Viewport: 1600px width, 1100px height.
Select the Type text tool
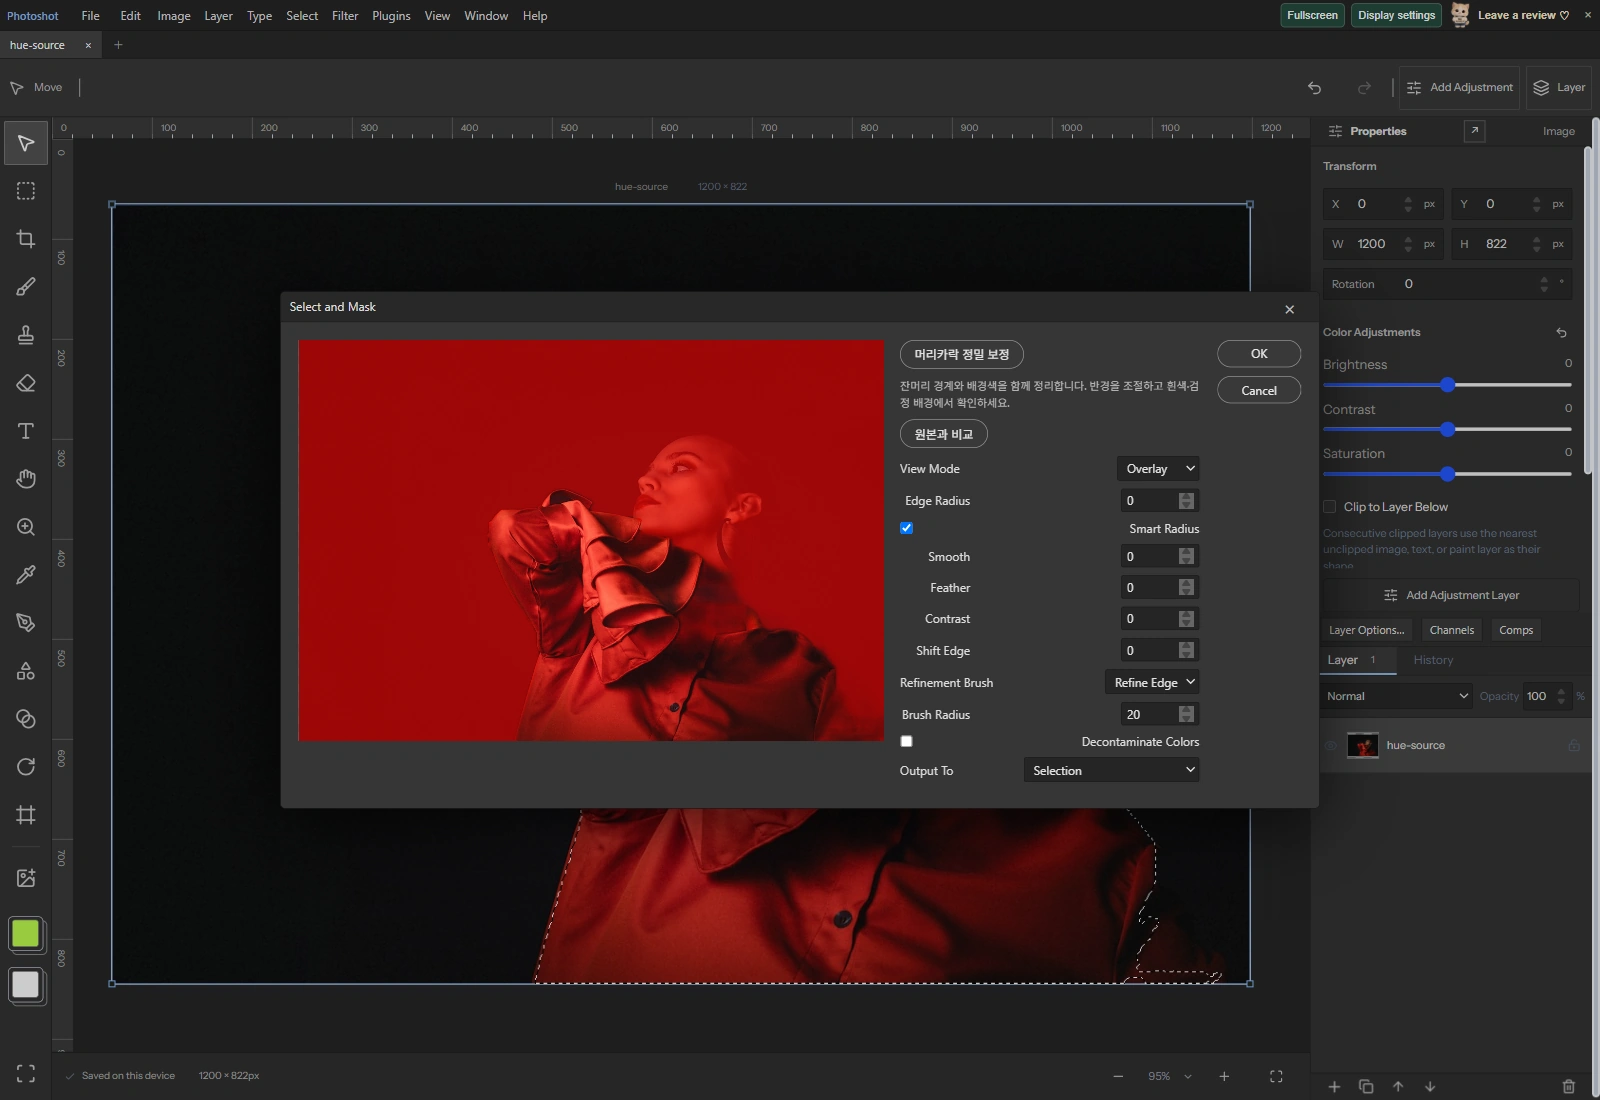click(26, 431)
